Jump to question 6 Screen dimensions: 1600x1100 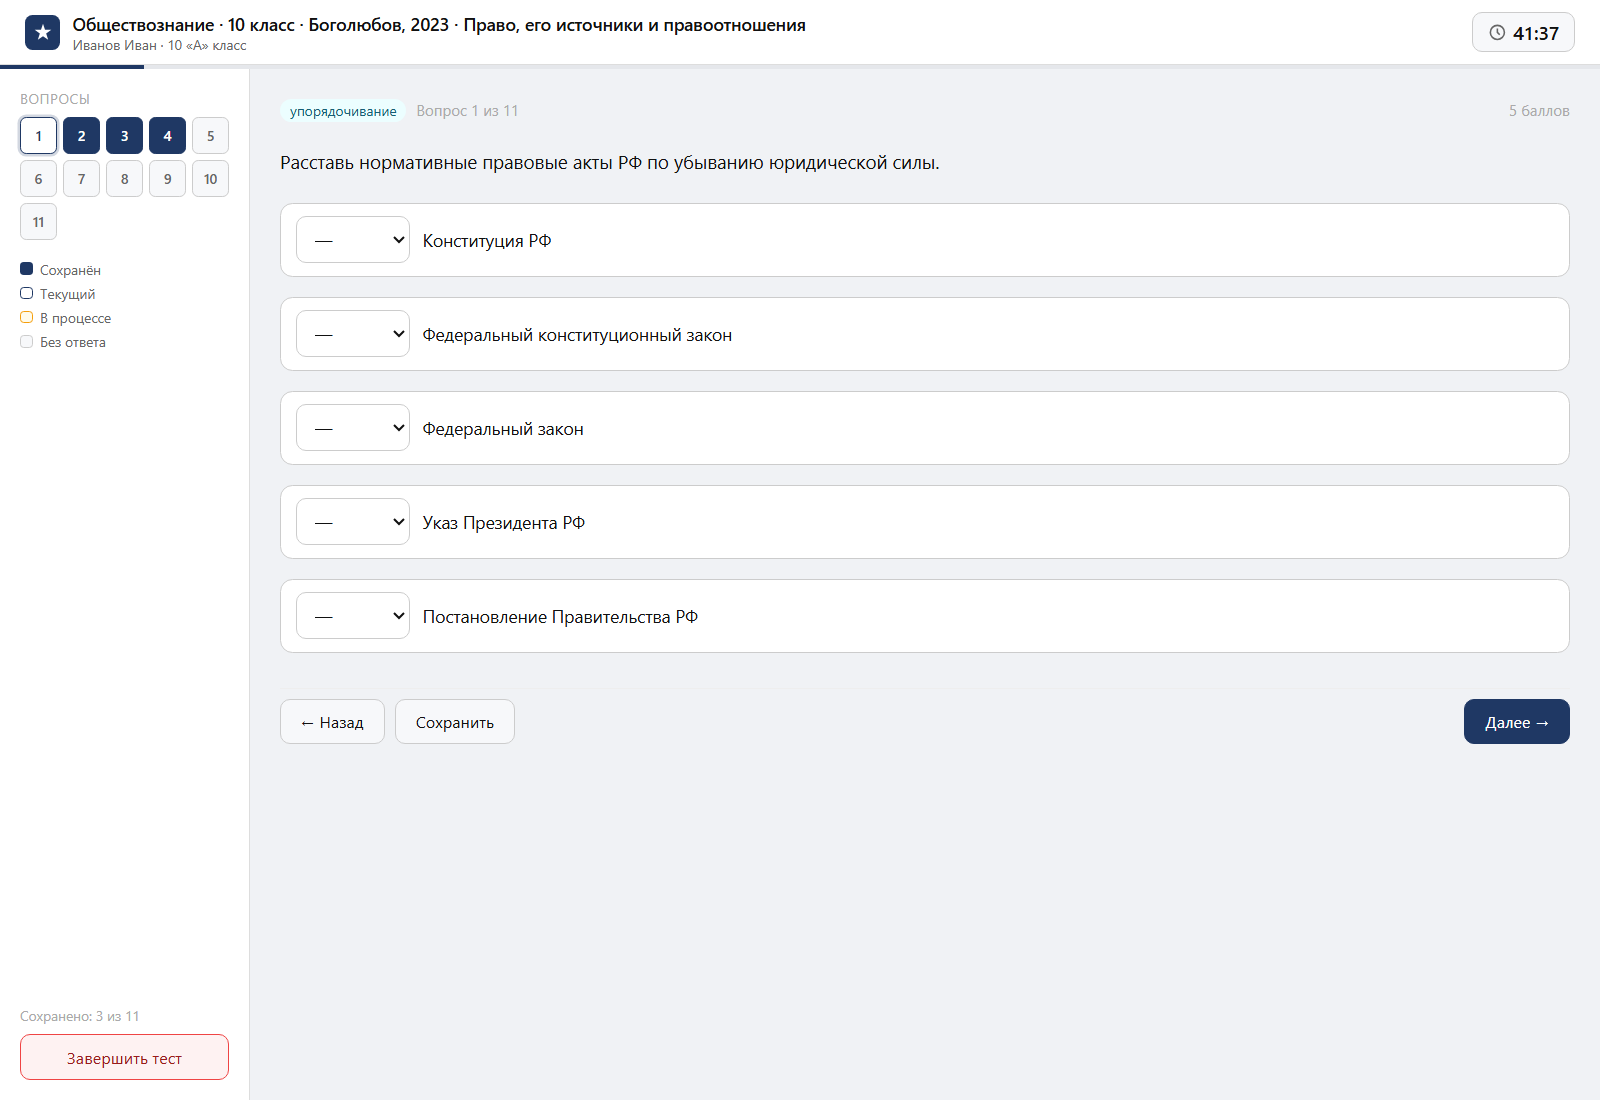point(38,179)
